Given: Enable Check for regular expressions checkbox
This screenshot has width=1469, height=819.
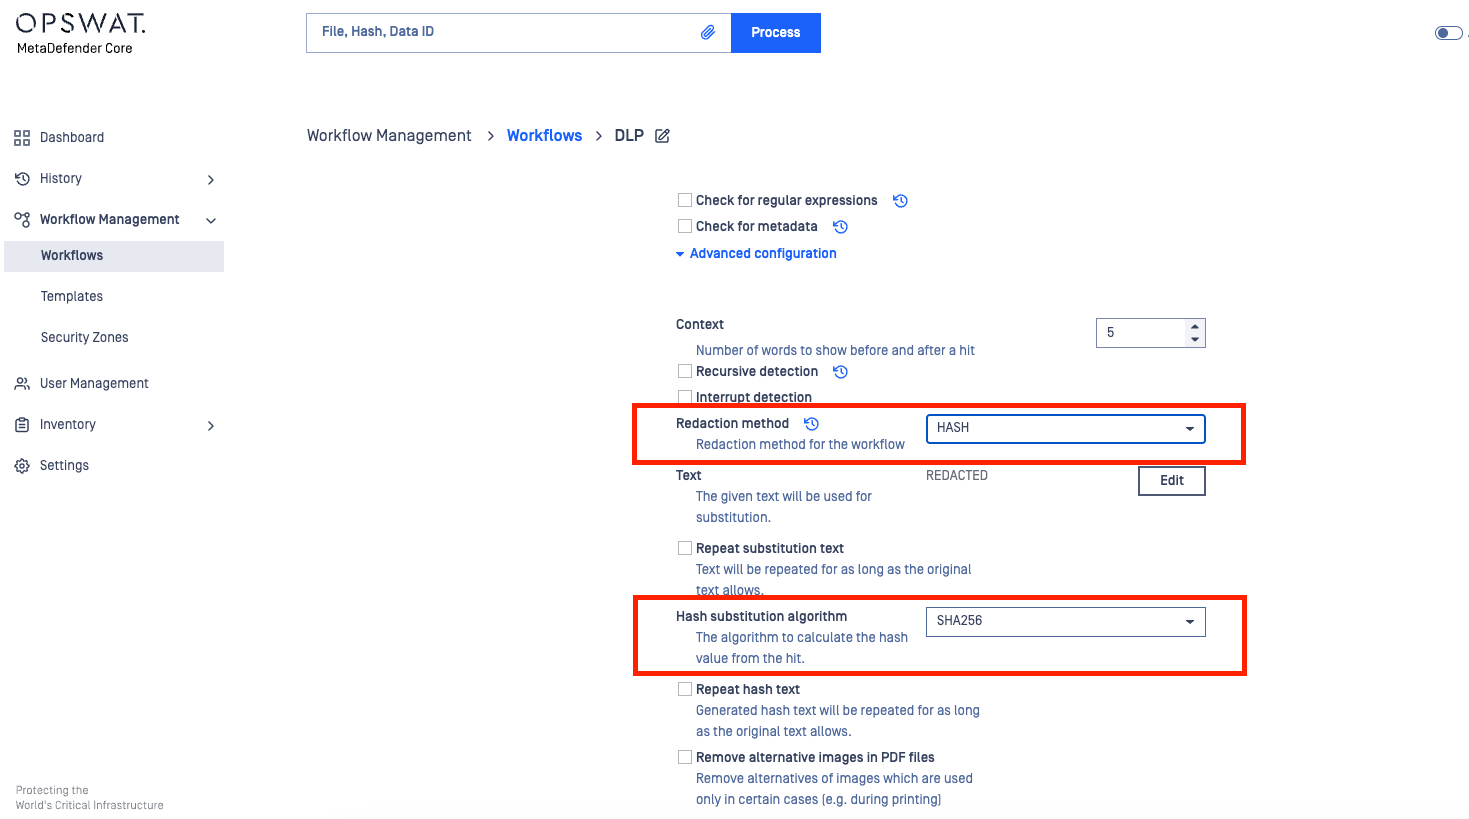Looking at the screenshot, I should tap(685, 200).
